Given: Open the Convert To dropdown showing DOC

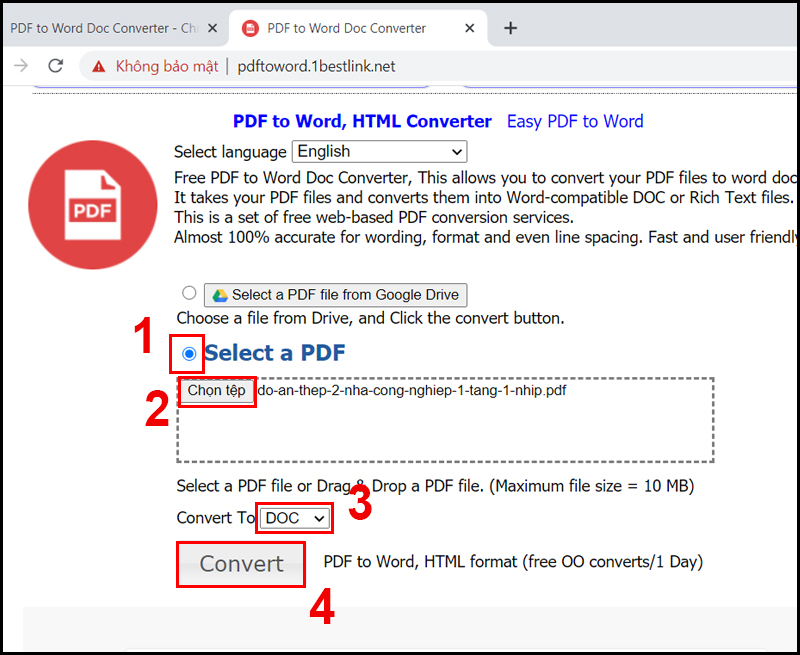Looking at the screenshot, I should coord(293,518).
